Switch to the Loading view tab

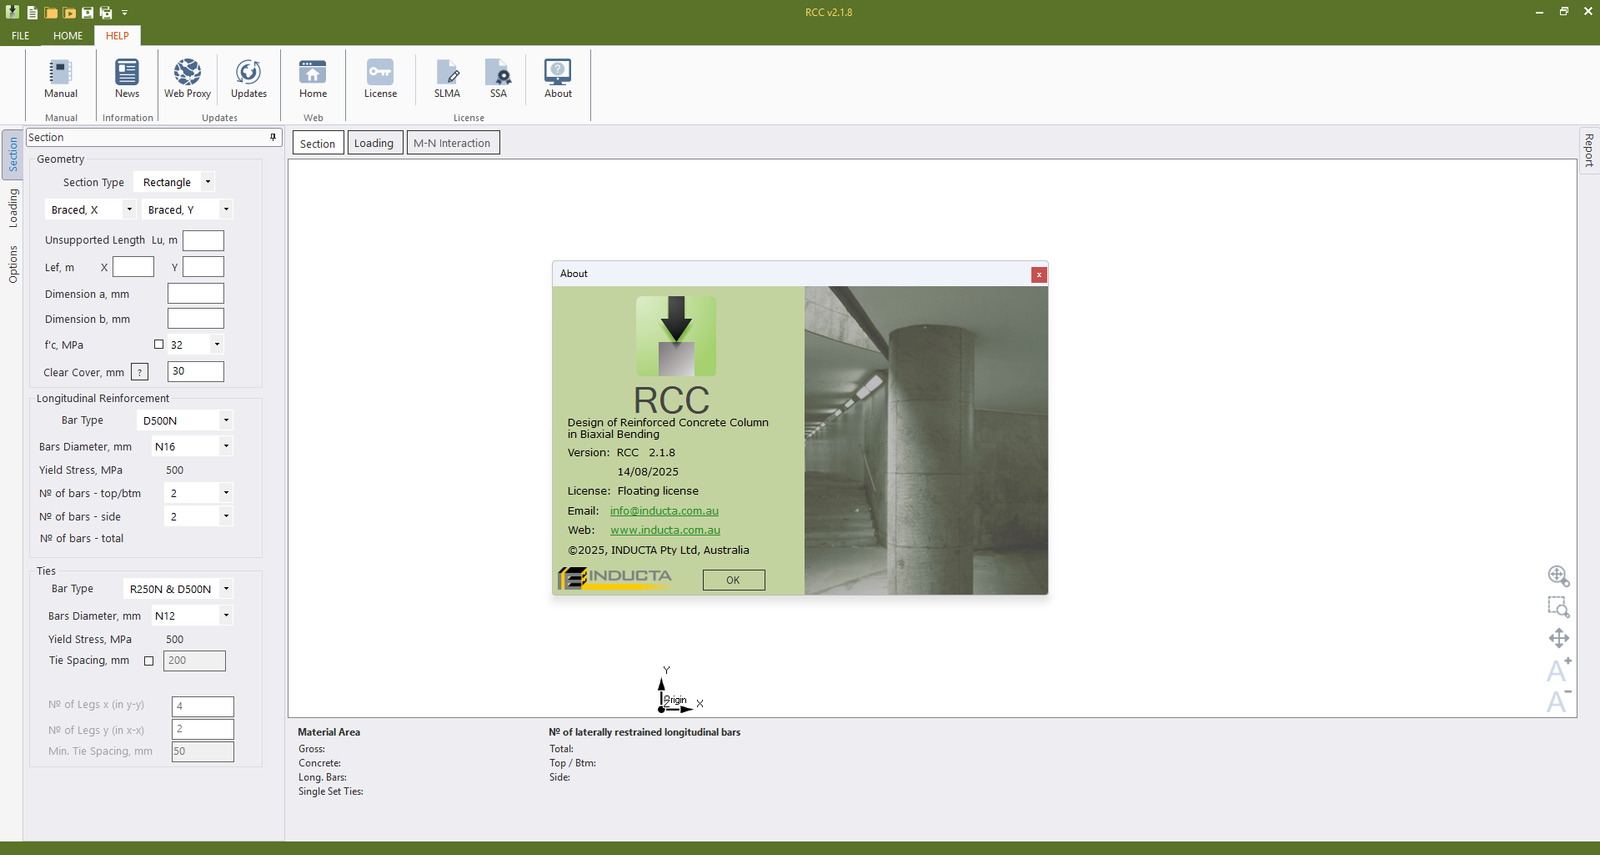pos(374,143)
